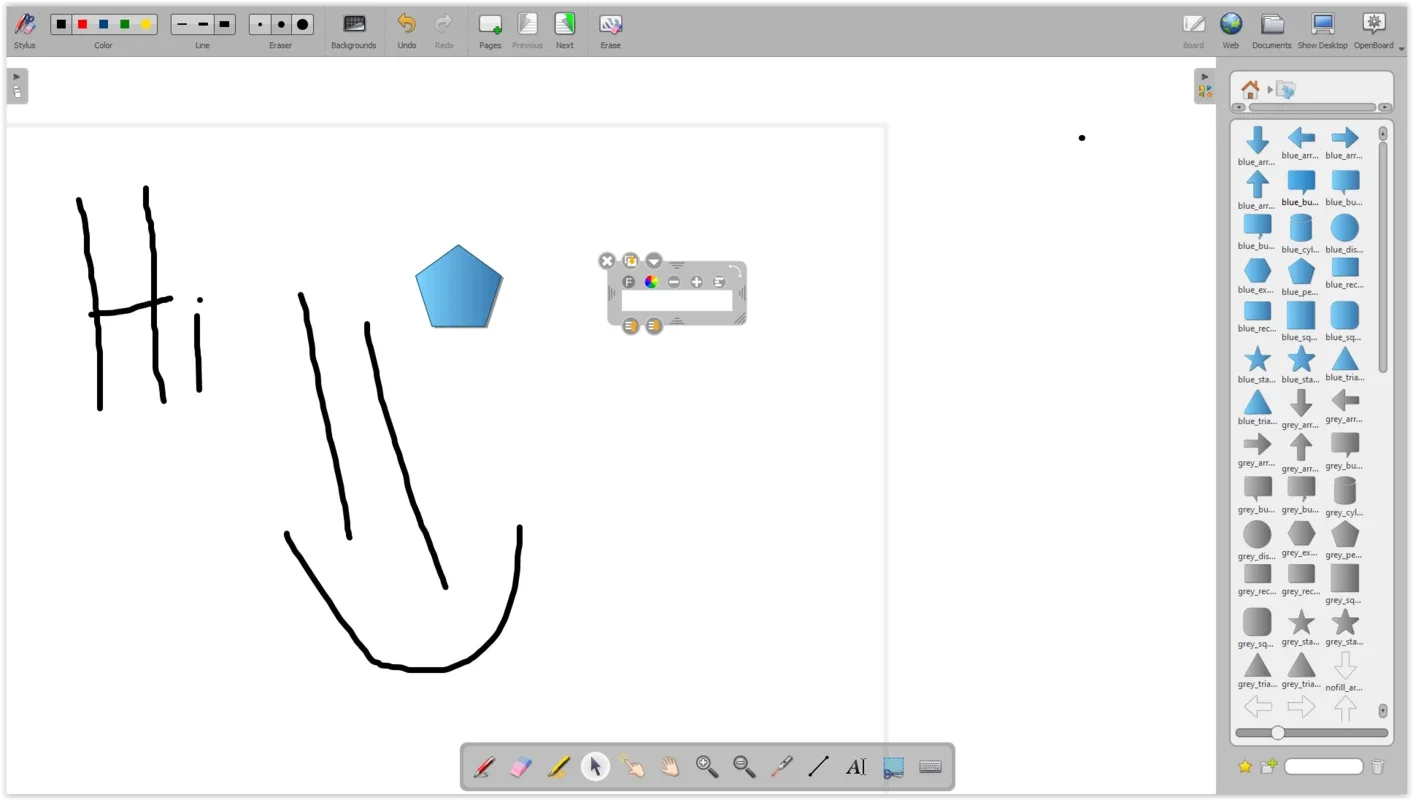Open the color wheel on the text box widget

(x=651, y=281)
